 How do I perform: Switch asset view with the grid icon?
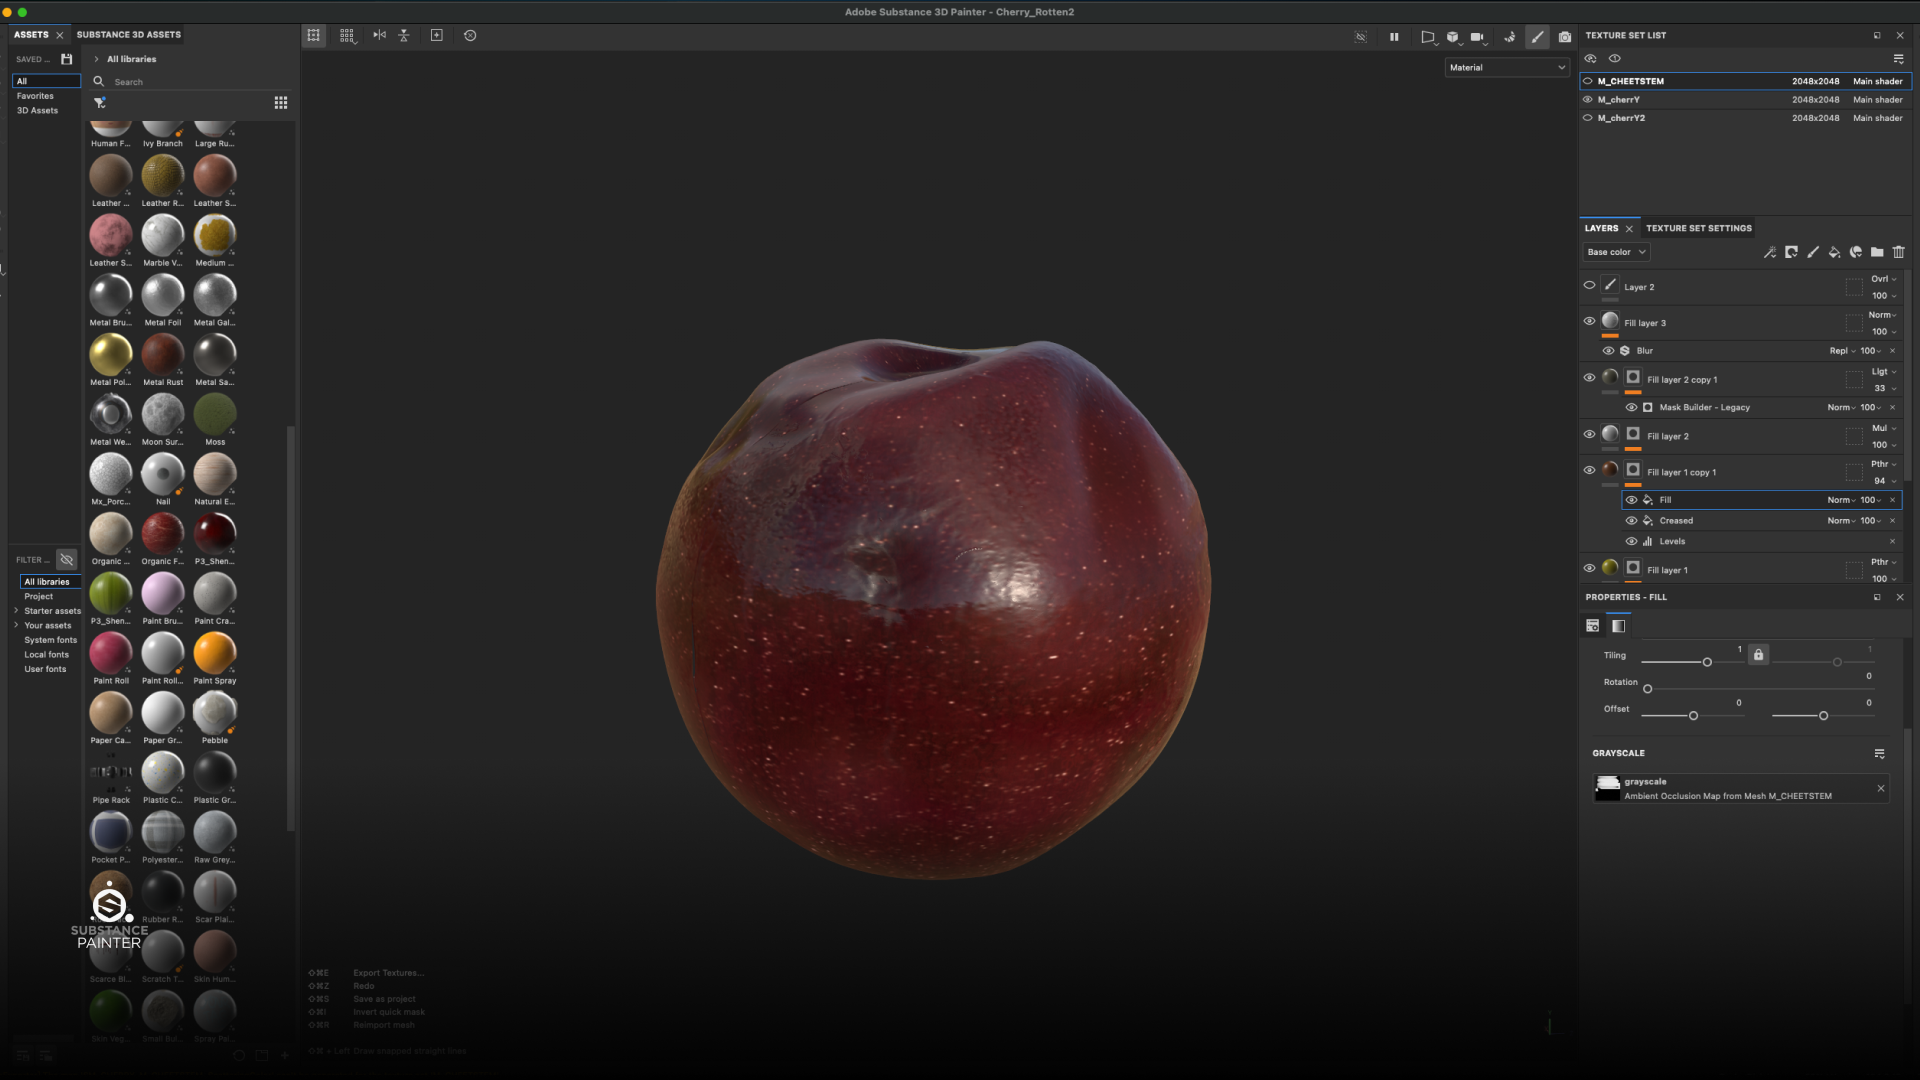tap(281, 103)
